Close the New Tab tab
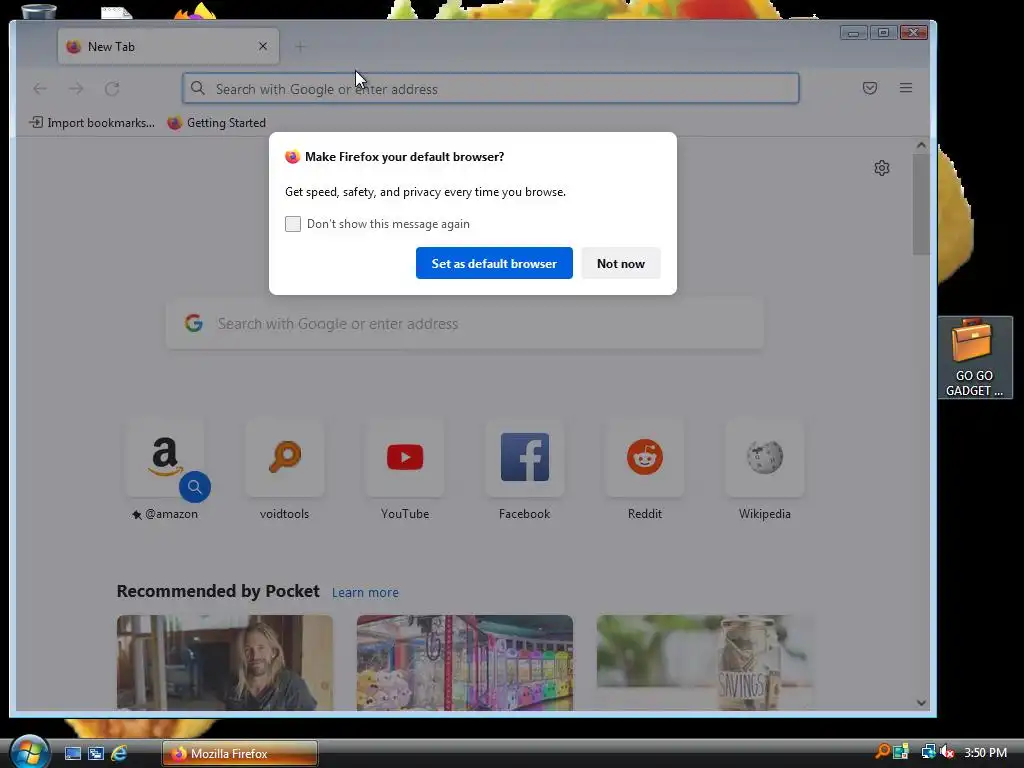Image resolution: width=1024 pixels, height=768 pixels. point(263,46)
